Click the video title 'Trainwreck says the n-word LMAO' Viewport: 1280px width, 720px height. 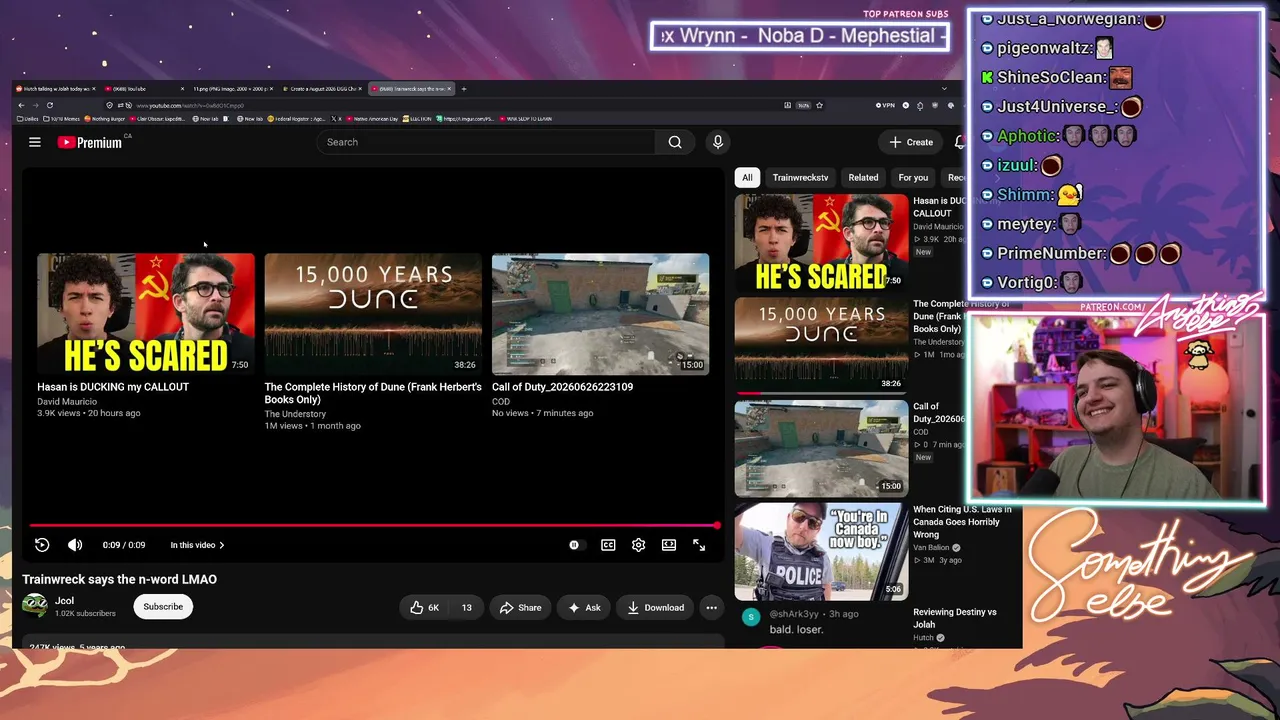[119, 579]
